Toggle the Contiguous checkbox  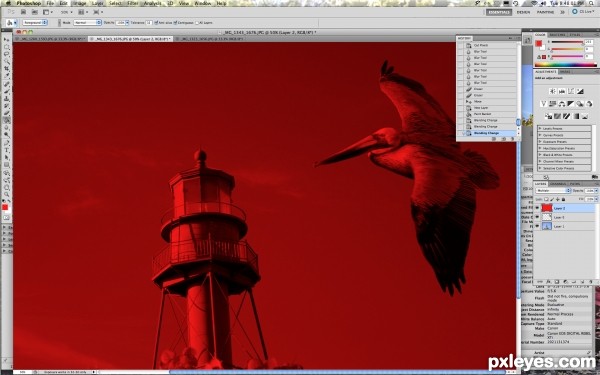175,23
